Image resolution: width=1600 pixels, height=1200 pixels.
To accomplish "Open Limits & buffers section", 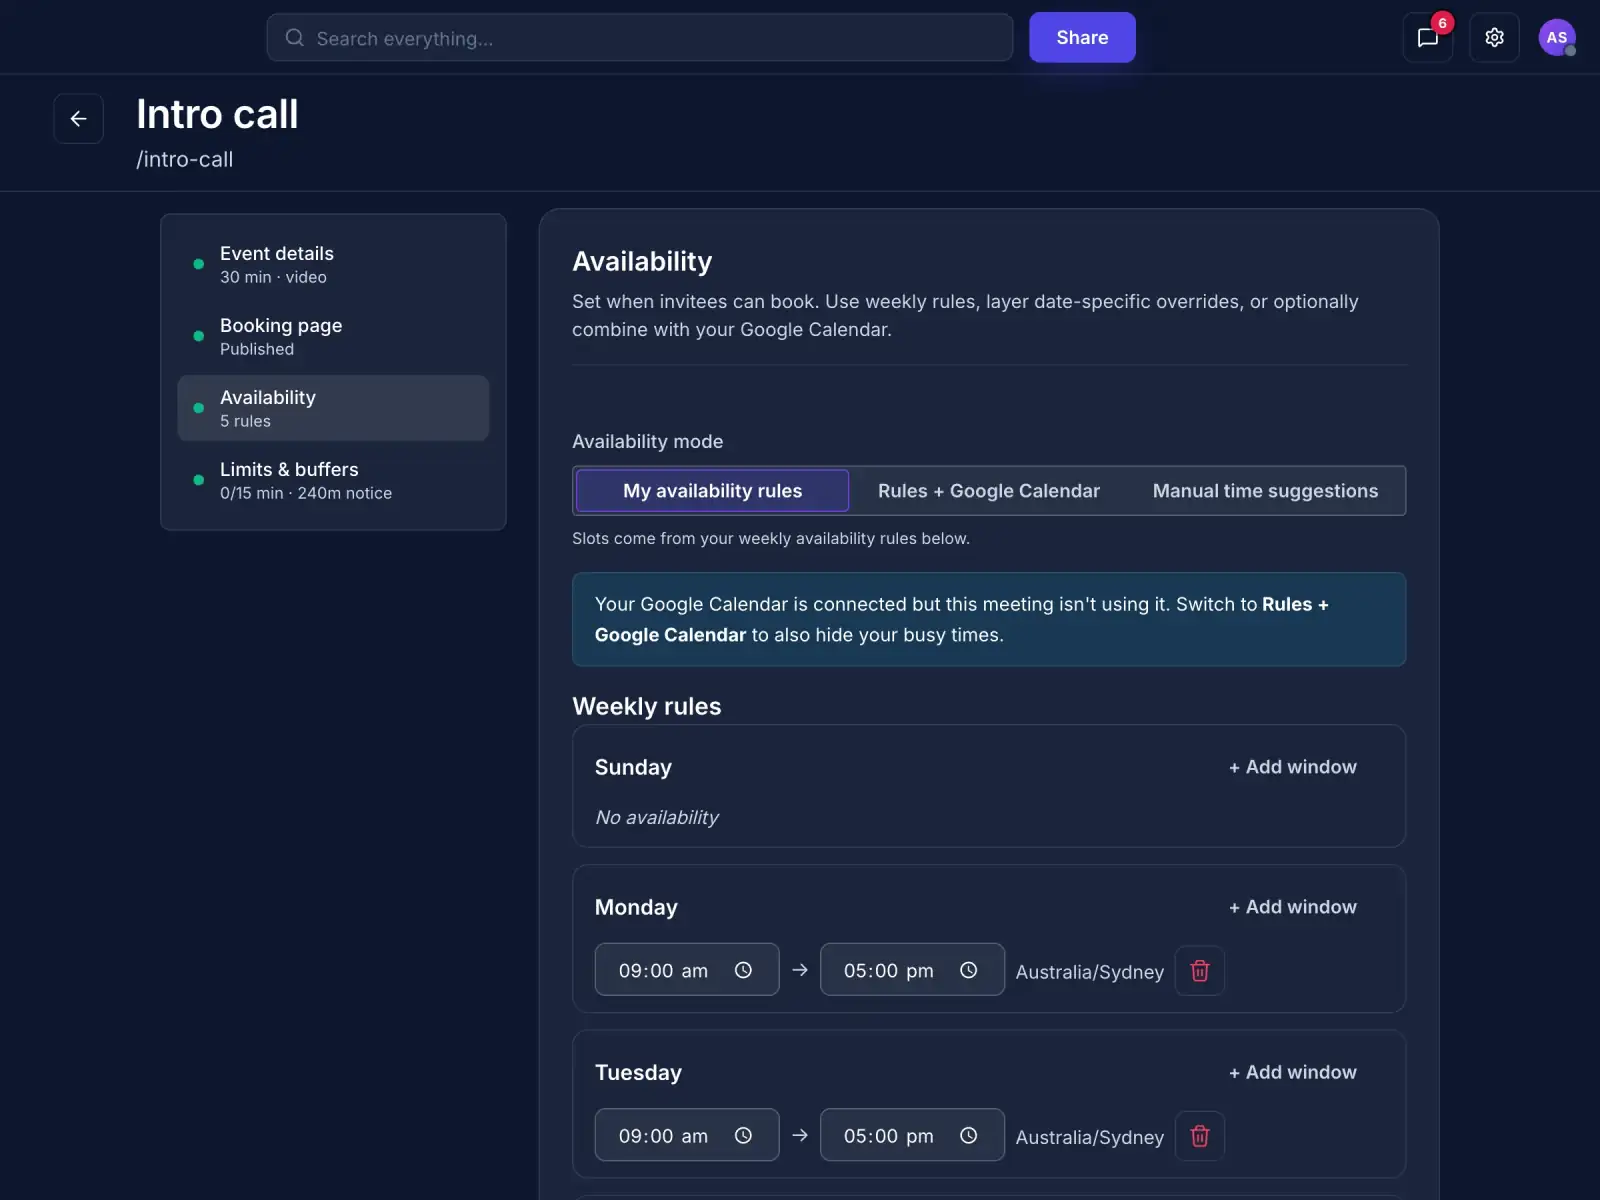I will [x=333, y=480].
